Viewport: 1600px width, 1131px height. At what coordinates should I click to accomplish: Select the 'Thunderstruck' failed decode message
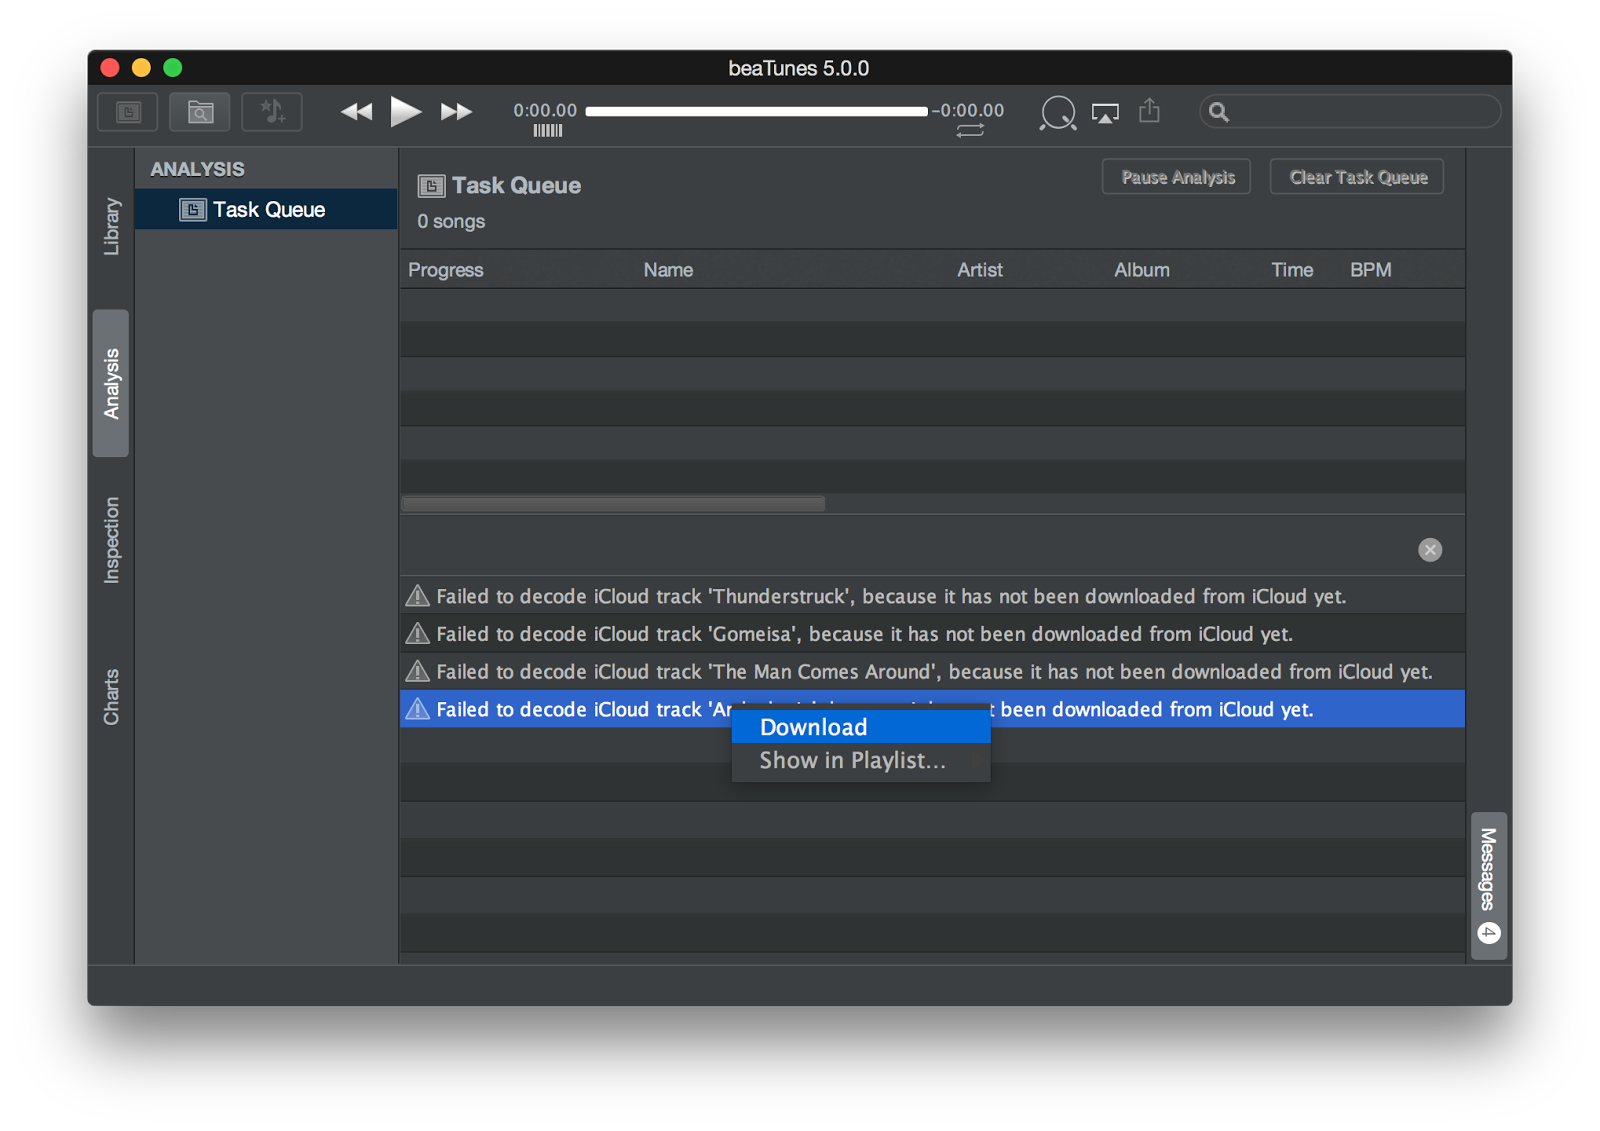pos(932,596)
